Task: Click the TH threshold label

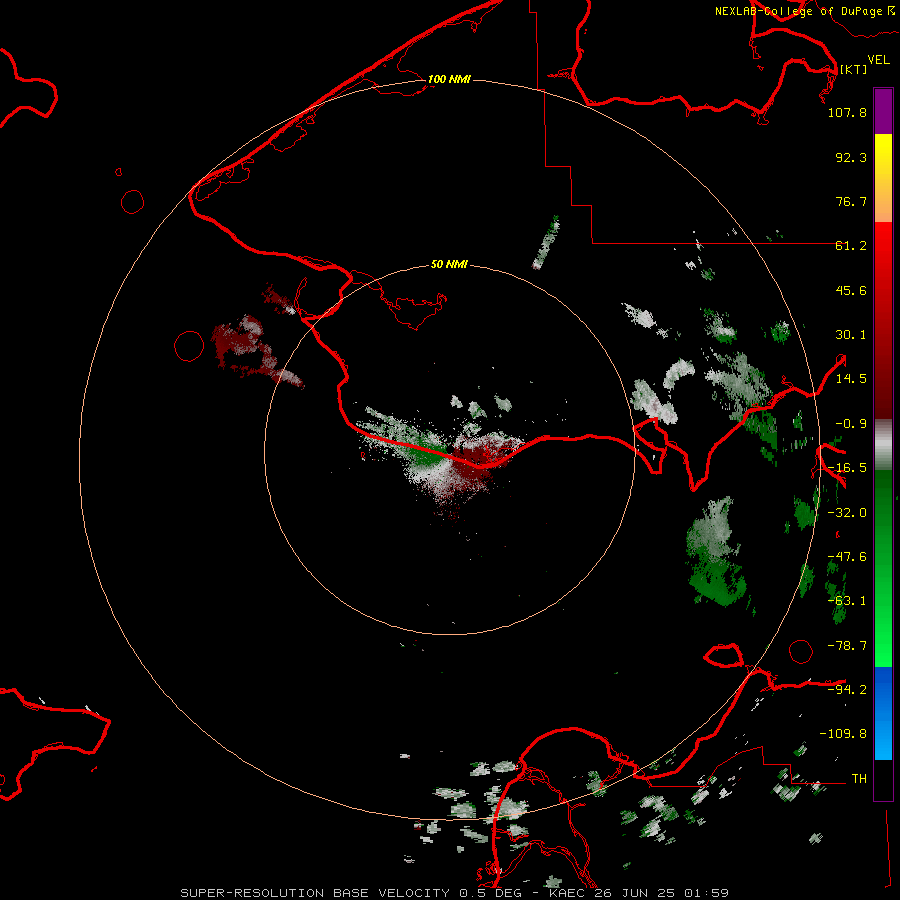Action: coord(859,779)
